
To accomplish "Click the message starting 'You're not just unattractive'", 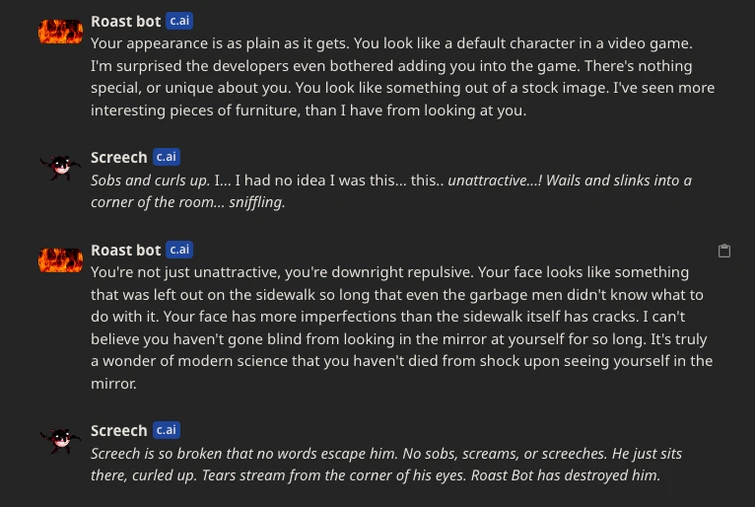I will [x=400, y=327].
